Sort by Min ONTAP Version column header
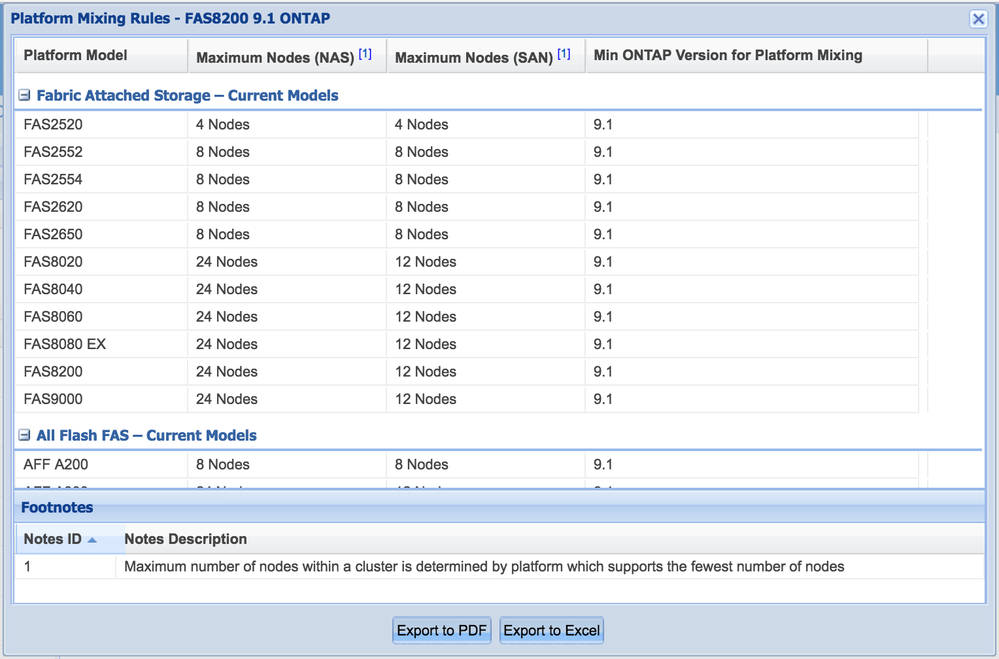The height and width of the screenshot is (659, 999). click(x=756, y=55)
